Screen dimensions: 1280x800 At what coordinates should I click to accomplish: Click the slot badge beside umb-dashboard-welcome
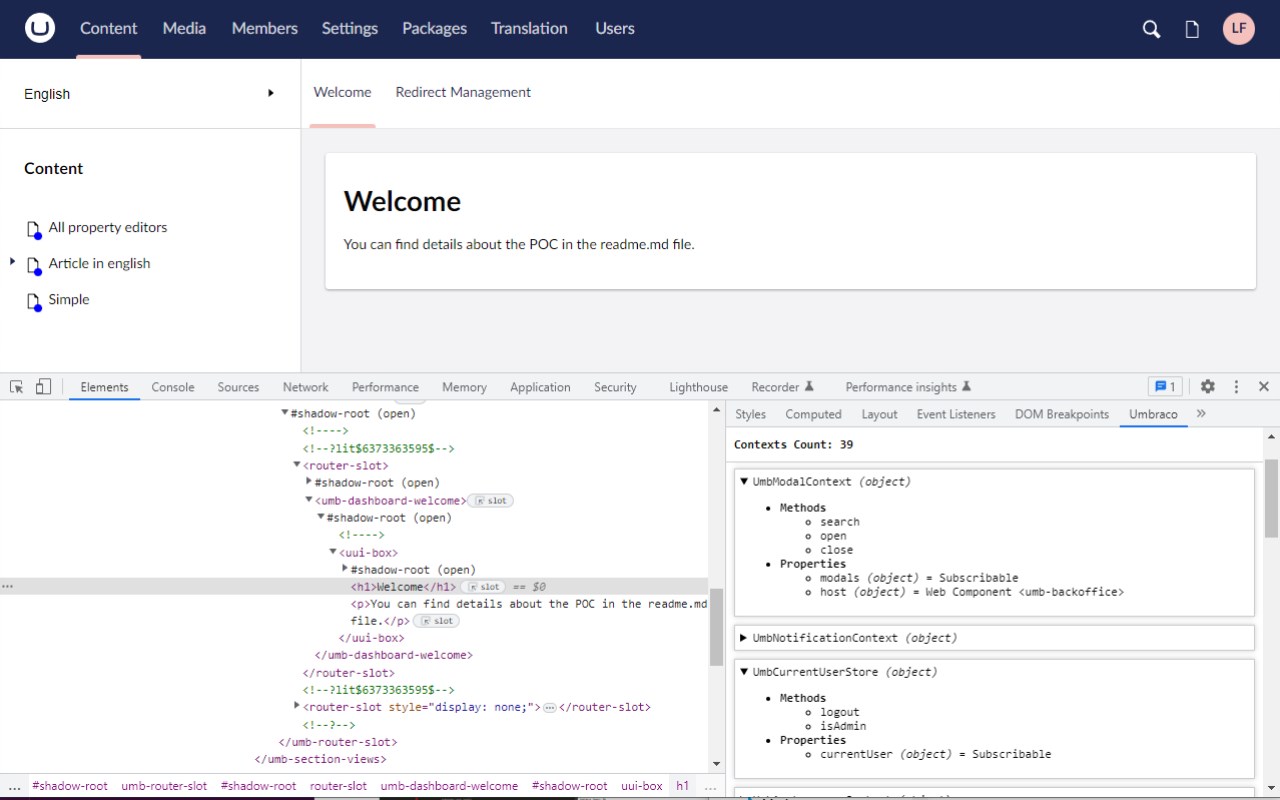pyautogui.click(x=491, y=500)
